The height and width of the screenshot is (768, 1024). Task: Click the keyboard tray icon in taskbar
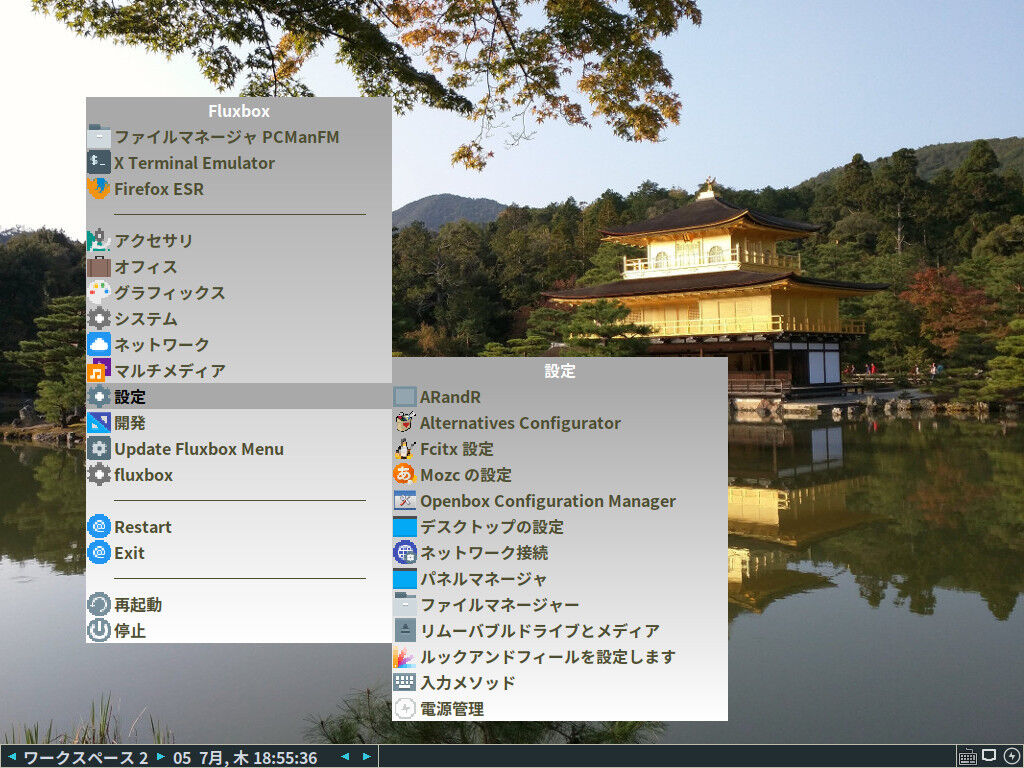[968, 757]
